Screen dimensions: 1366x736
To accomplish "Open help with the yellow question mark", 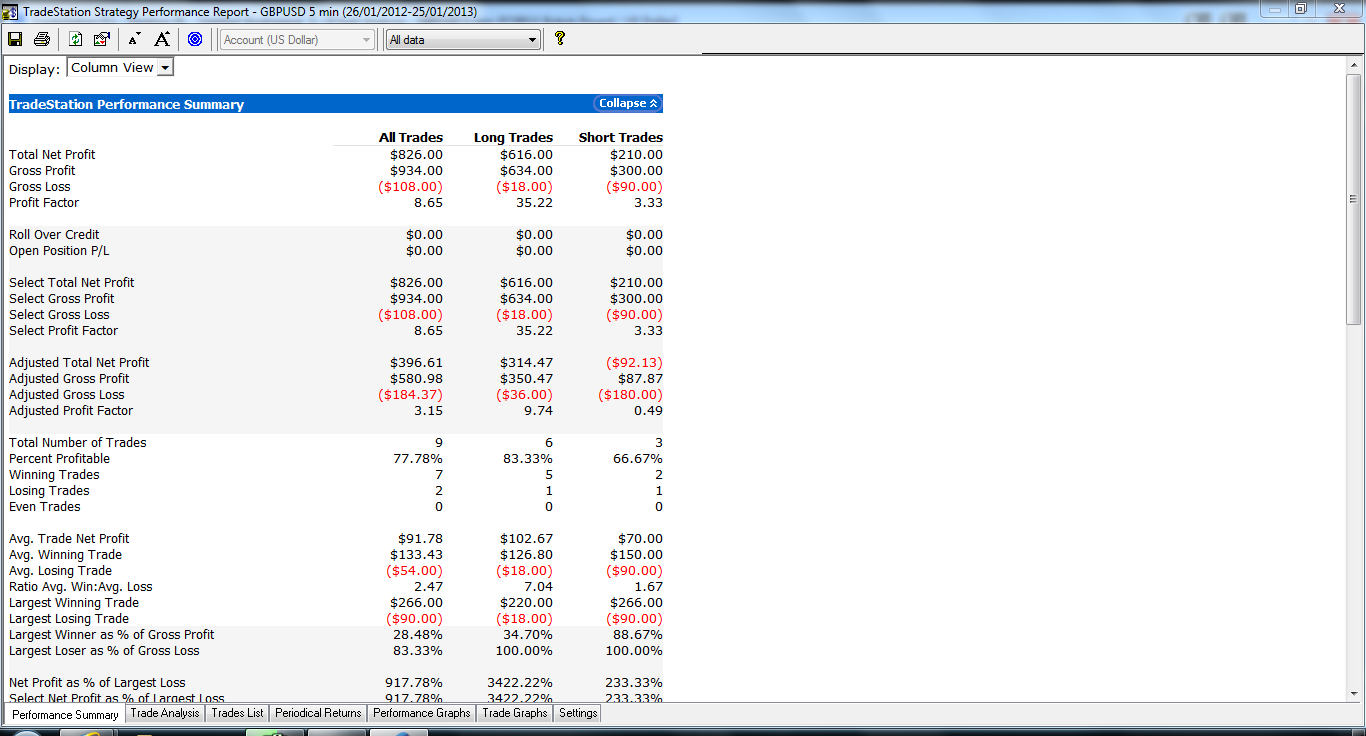I will click(559, 38).
